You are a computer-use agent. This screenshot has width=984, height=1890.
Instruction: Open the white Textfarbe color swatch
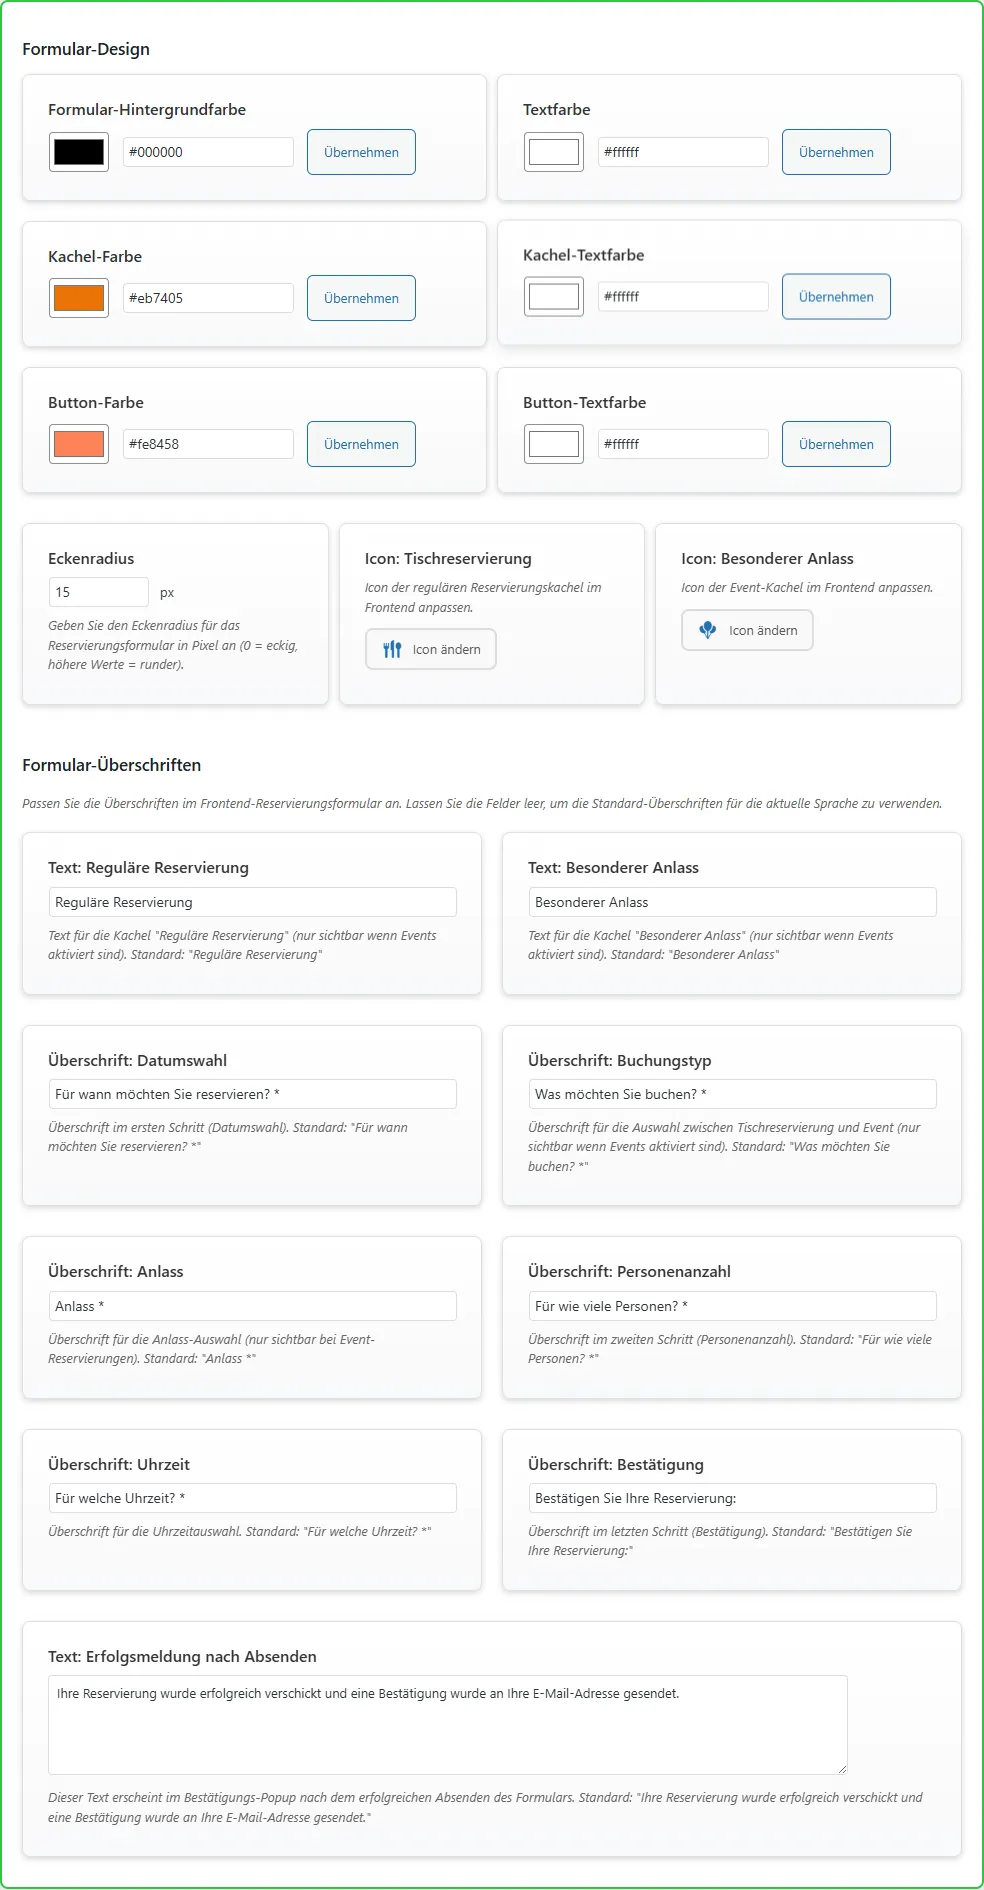pyautogui.click(x=554, y=152)
